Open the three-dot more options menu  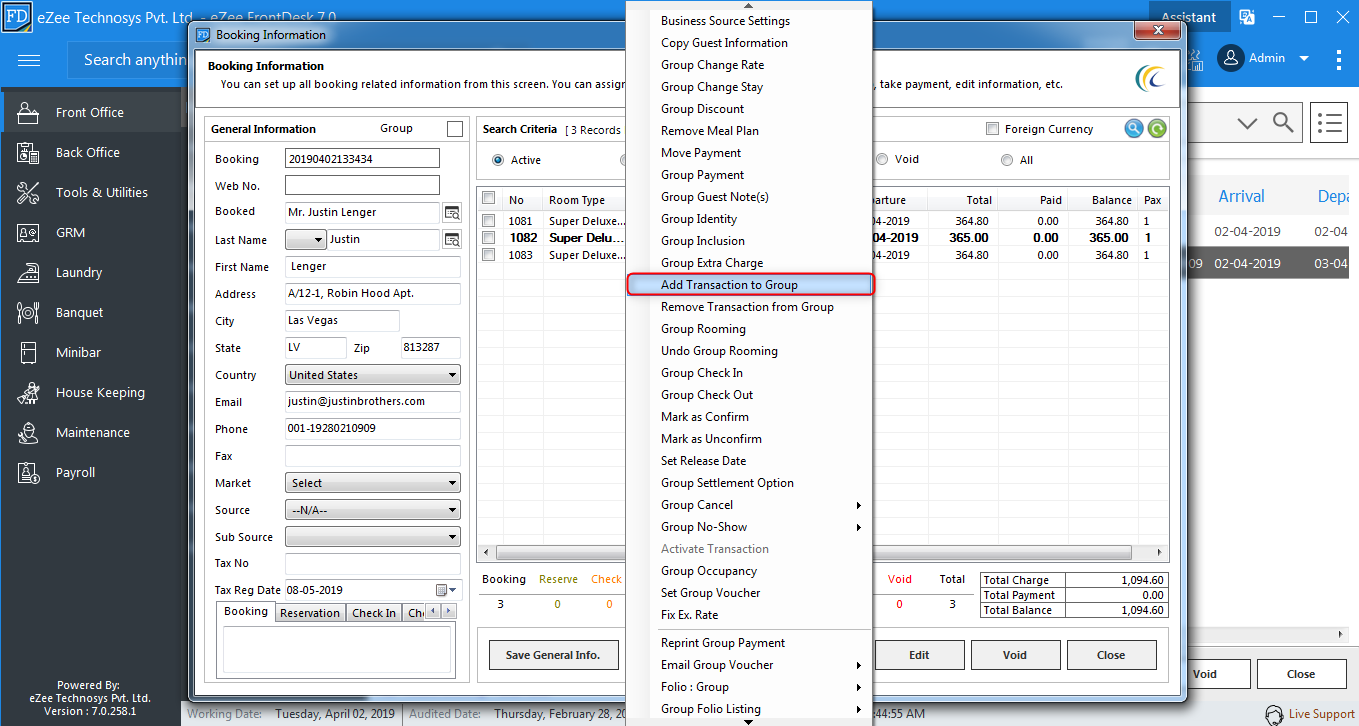(x=1339, y=59)
